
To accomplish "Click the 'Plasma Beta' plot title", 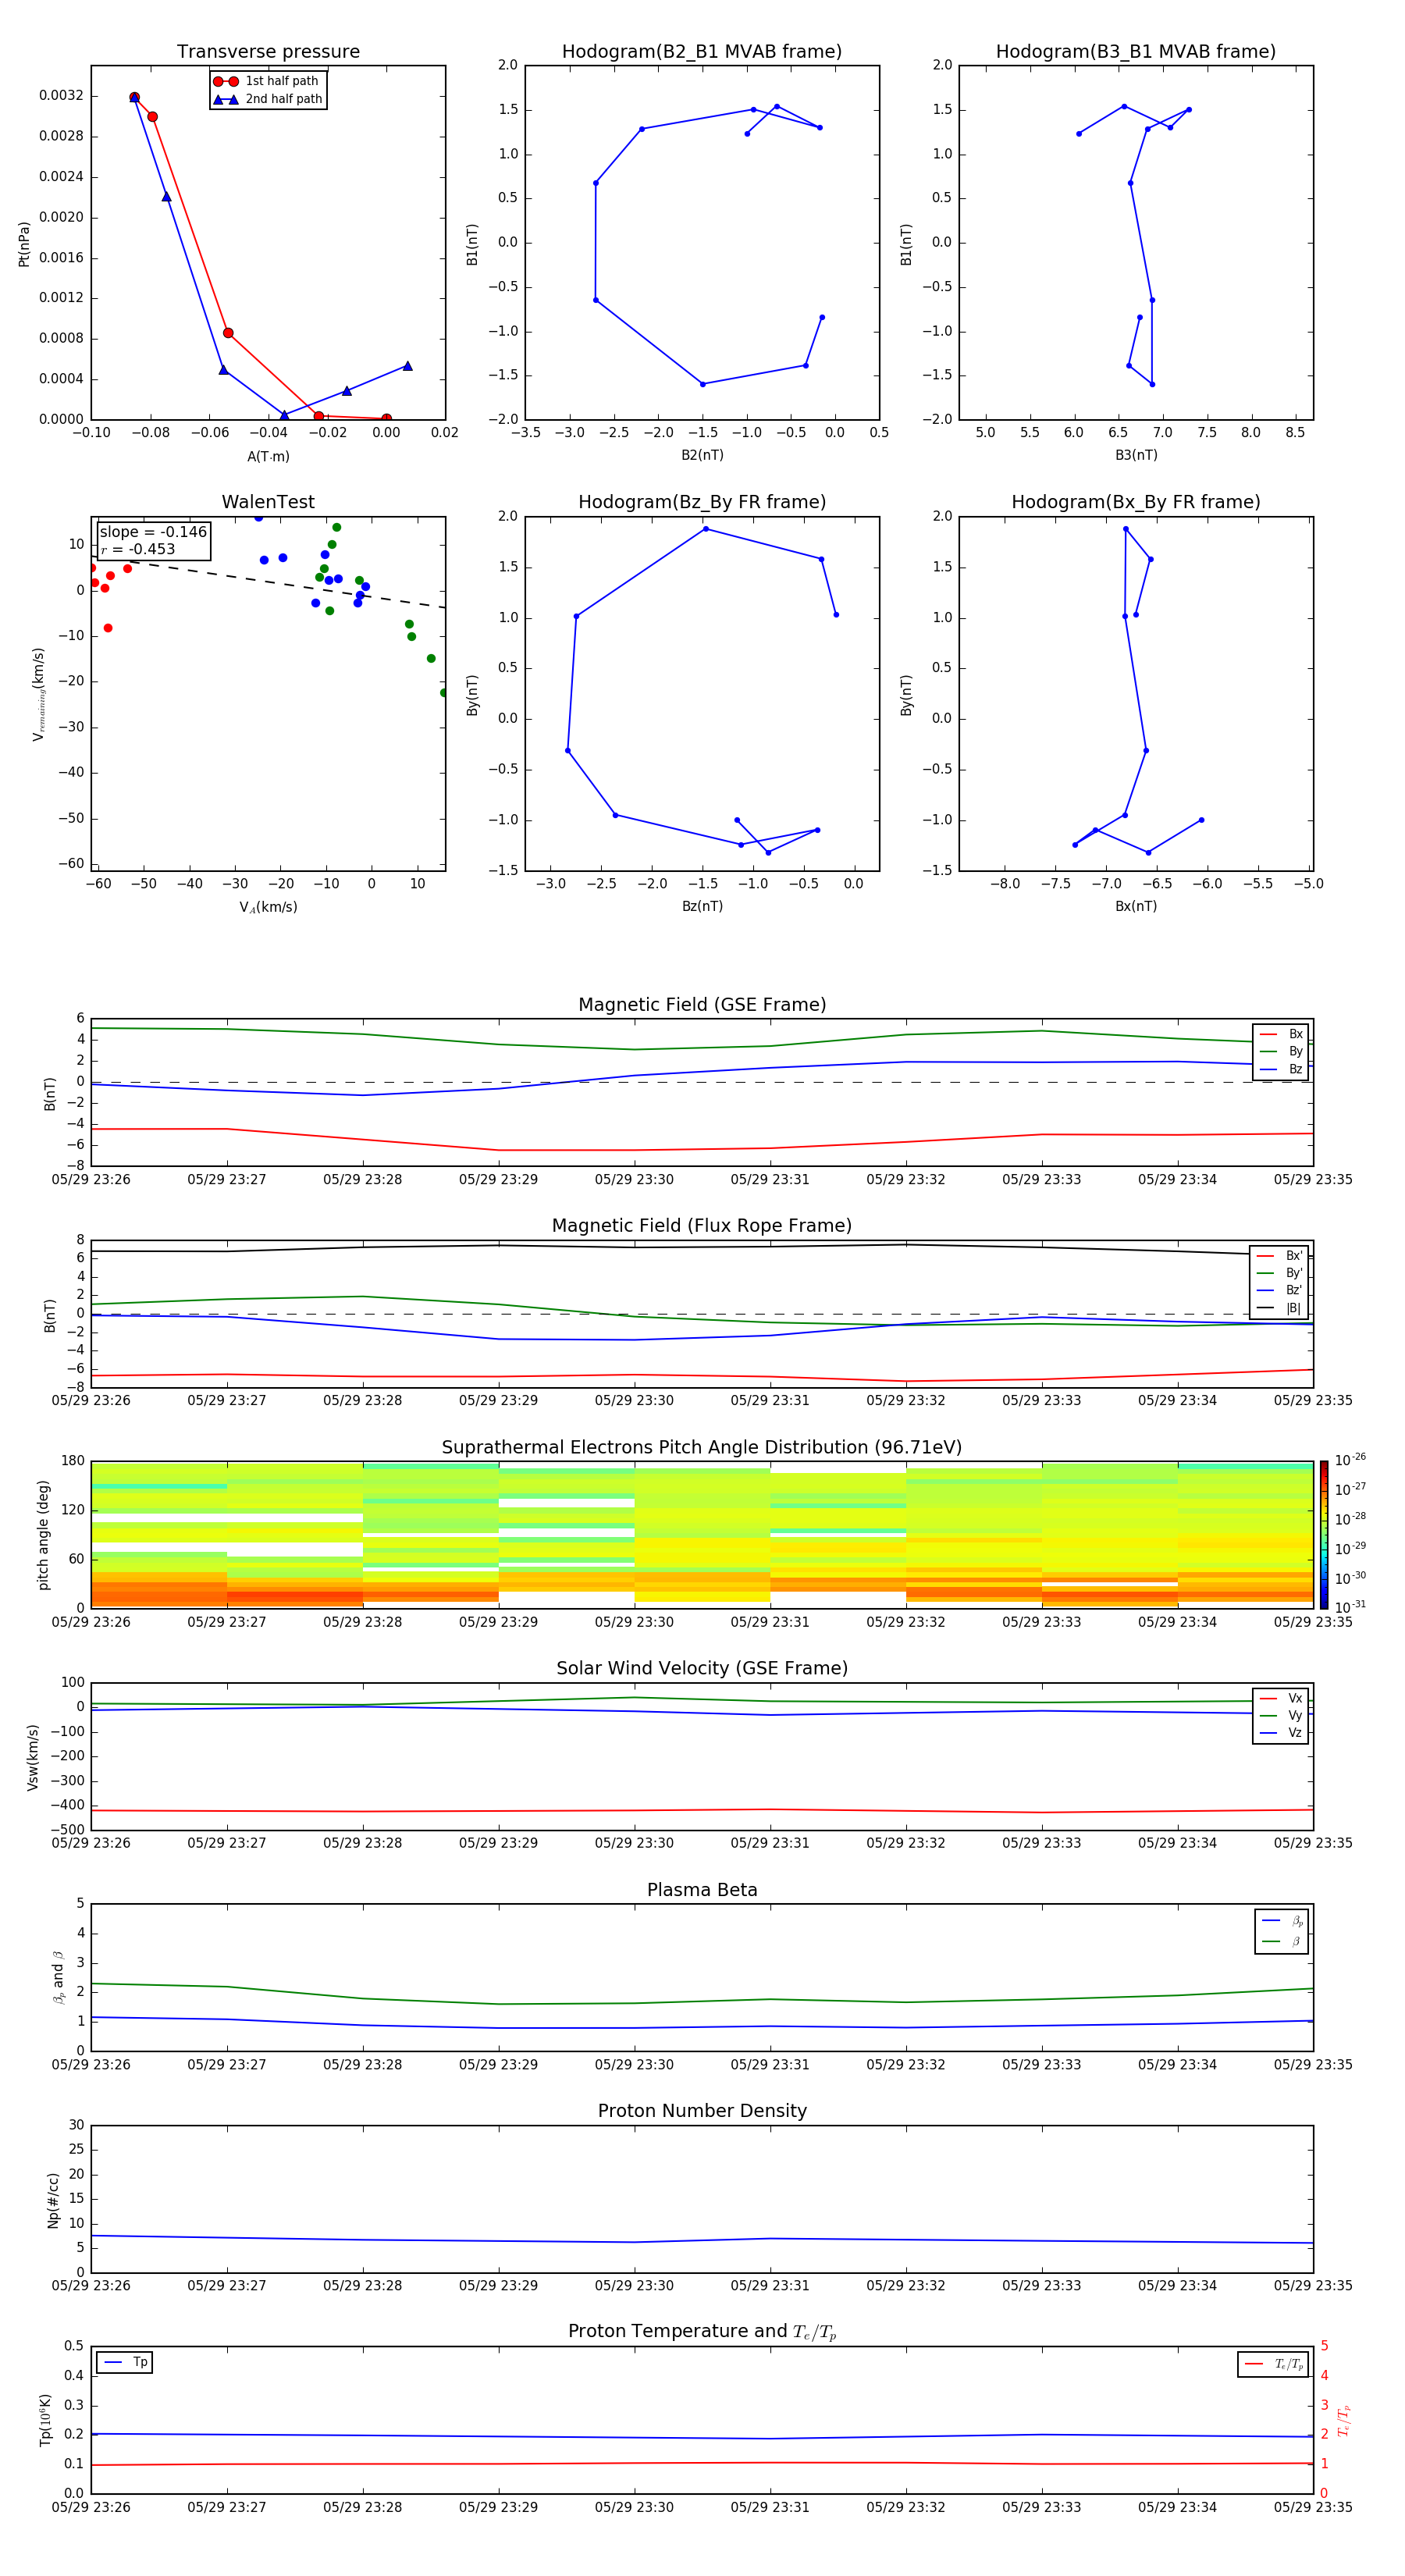I will pyautogui.click(x=702, y=1891).
